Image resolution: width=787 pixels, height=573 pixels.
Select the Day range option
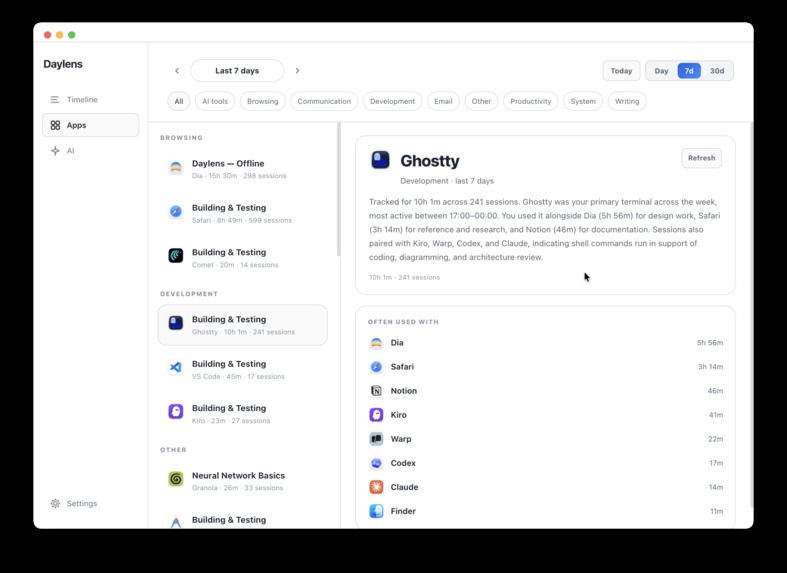662,71
